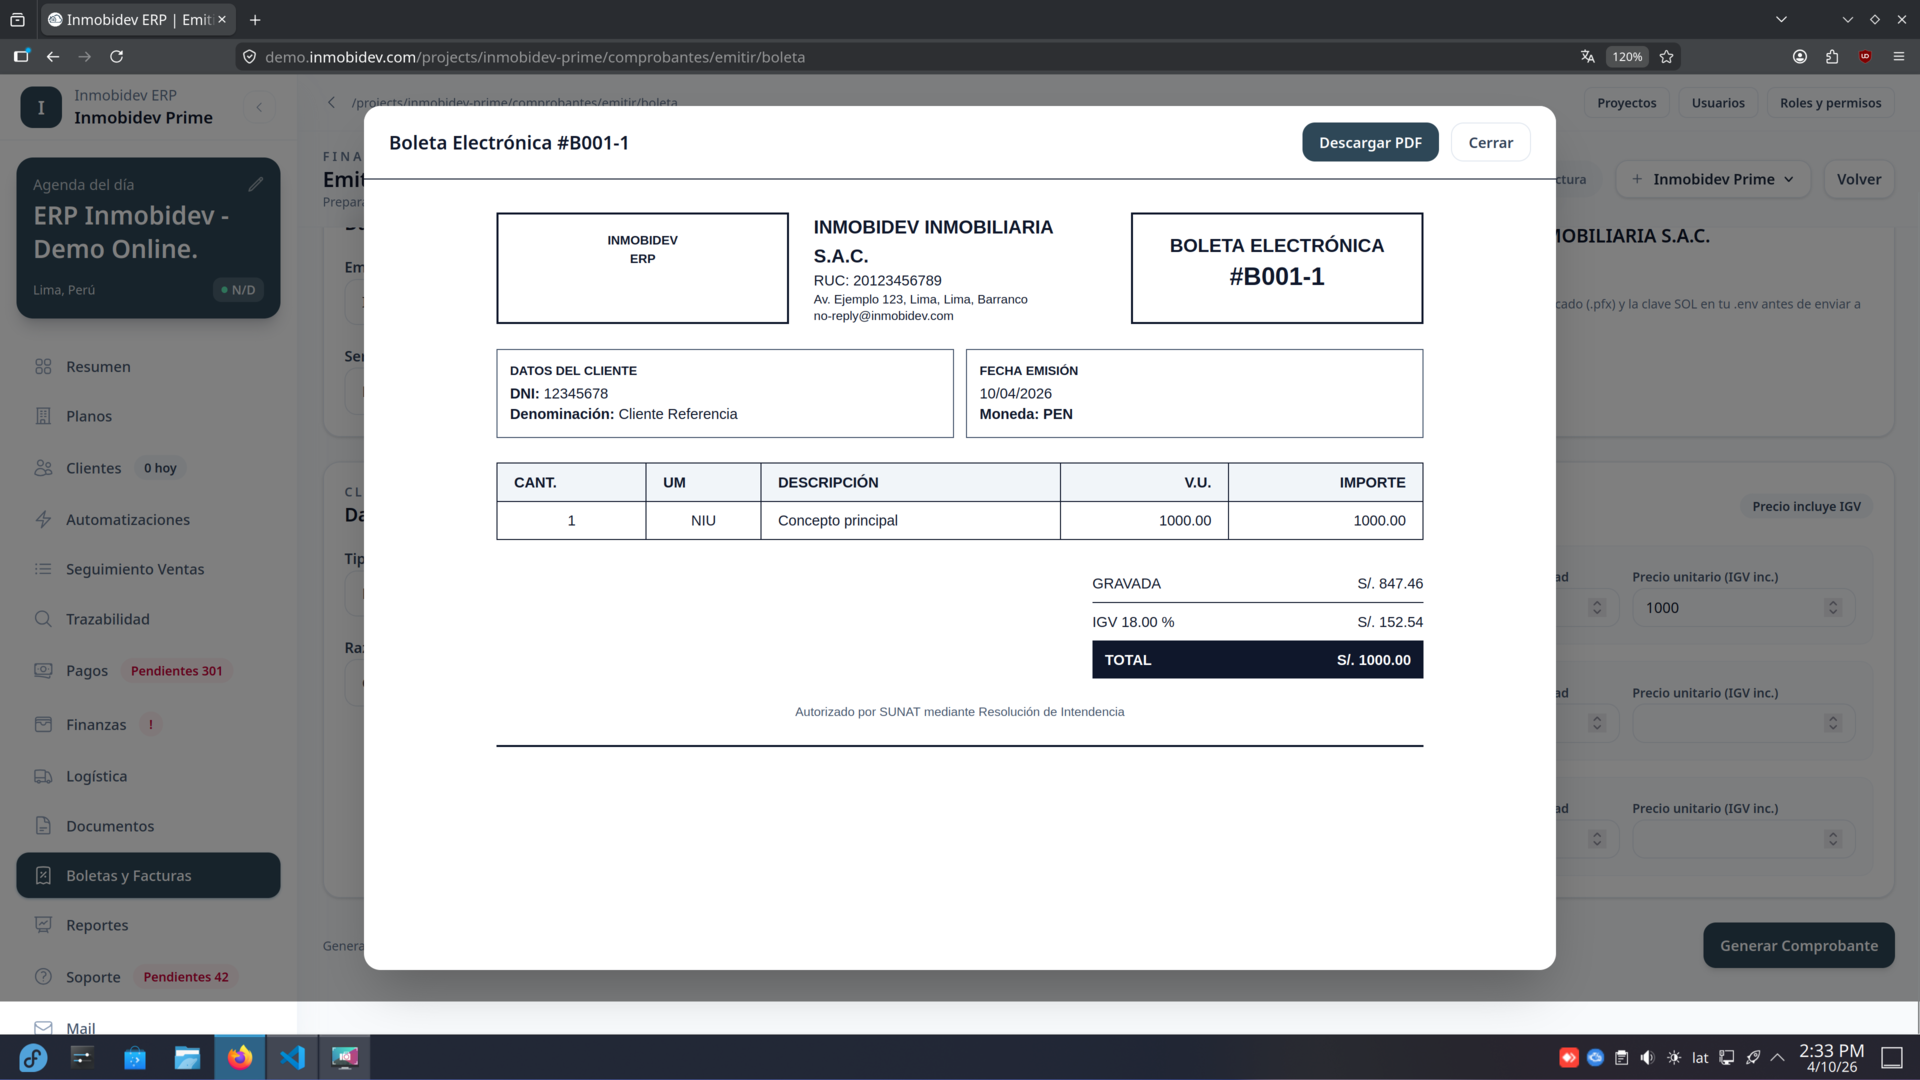Mute the volume in the system tray
Viewport: 1920px width, 1080px height.
pyautogui.click(x=1647, y=1057)
